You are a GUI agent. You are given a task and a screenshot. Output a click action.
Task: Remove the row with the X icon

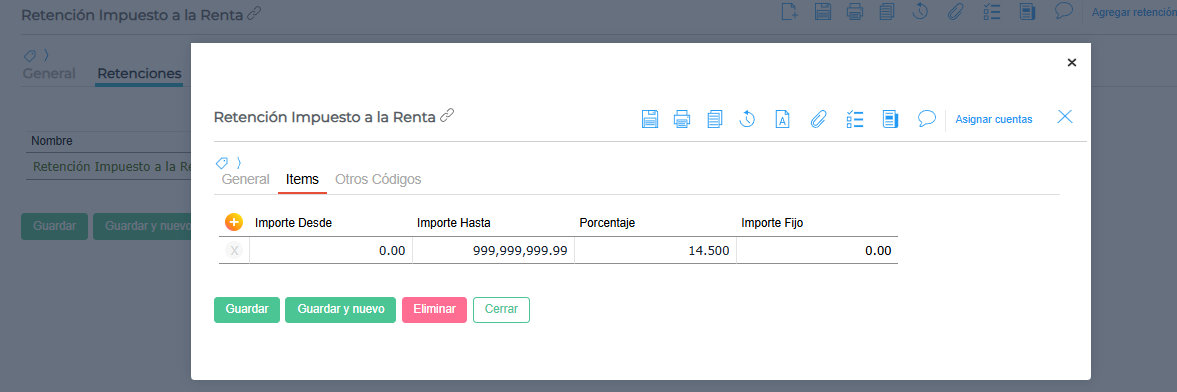pyautogui.click(x=234, y=251)
